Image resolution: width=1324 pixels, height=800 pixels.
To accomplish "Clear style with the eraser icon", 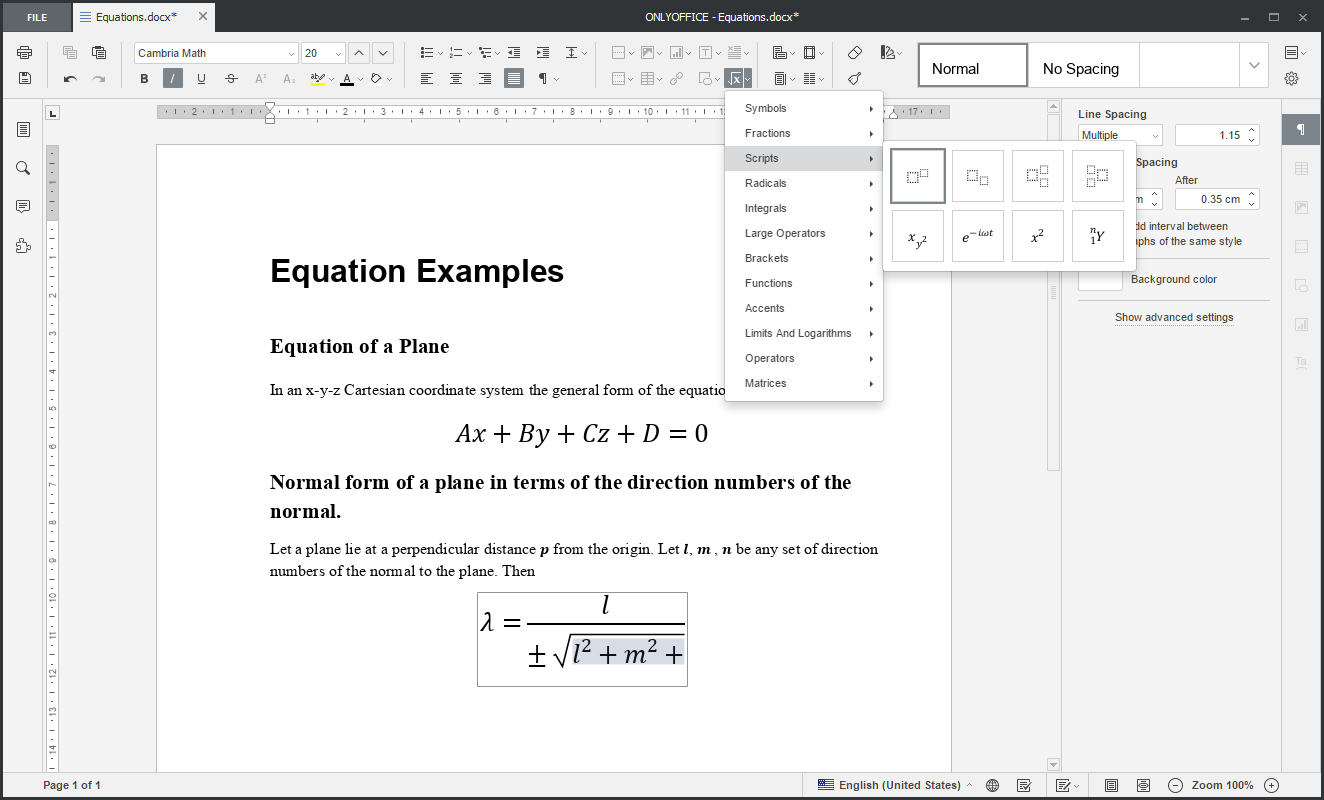I will pos(854,53).
